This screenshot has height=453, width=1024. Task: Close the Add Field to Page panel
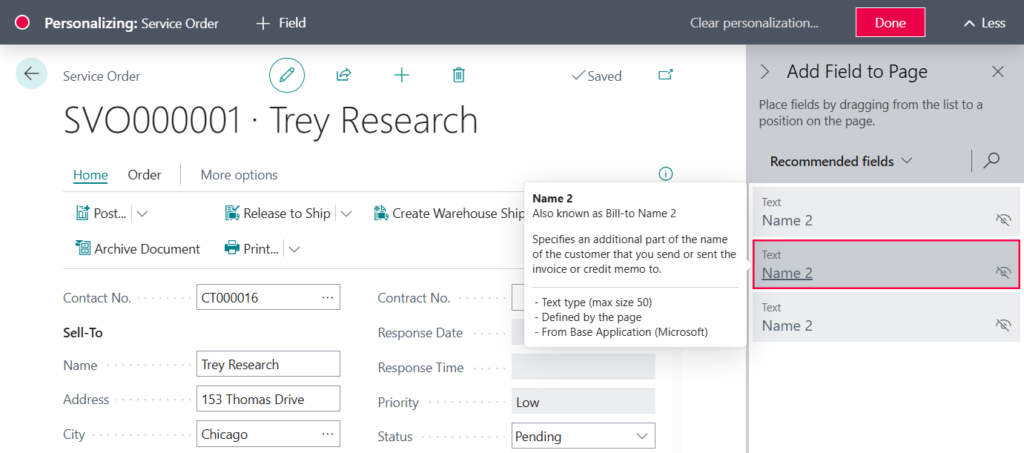(x=997, y=72)
